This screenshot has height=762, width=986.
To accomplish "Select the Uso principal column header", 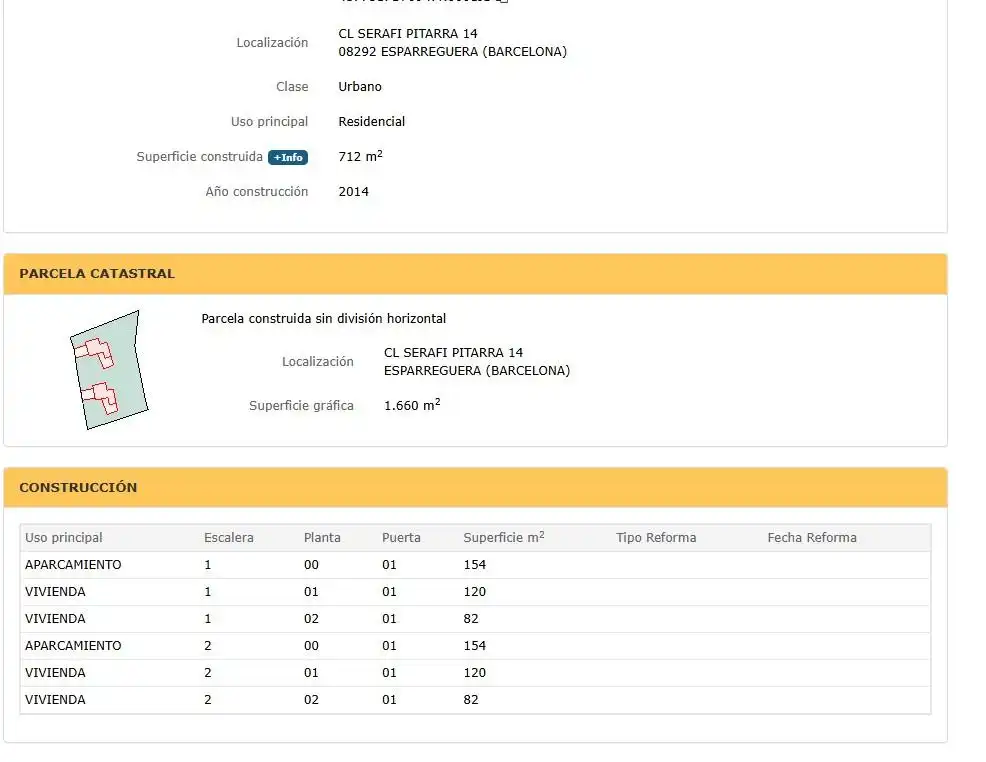I will 64,538.
